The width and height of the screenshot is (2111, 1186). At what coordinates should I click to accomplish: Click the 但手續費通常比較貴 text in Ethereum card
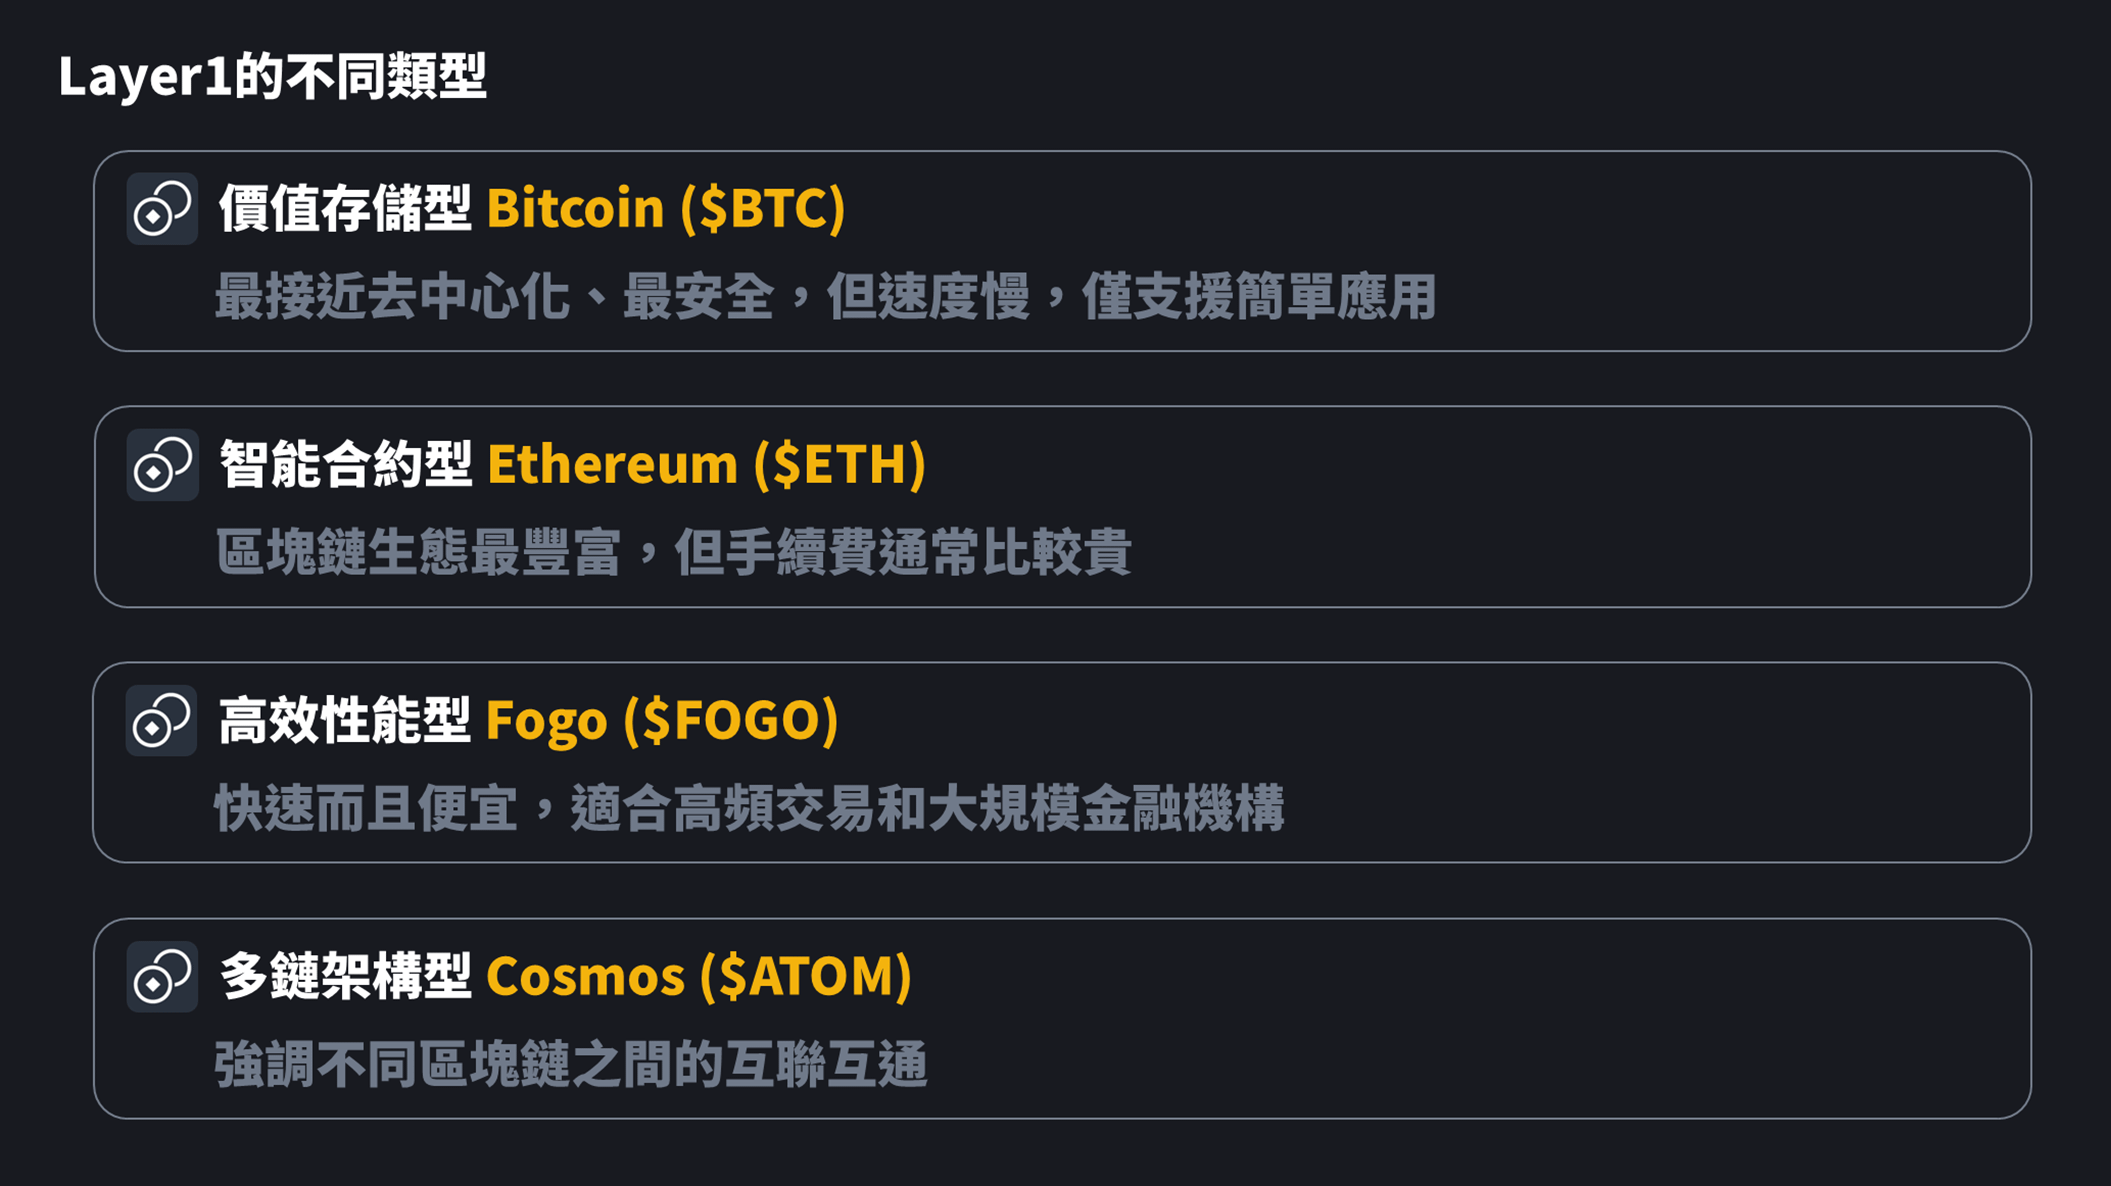click(903, 553)
